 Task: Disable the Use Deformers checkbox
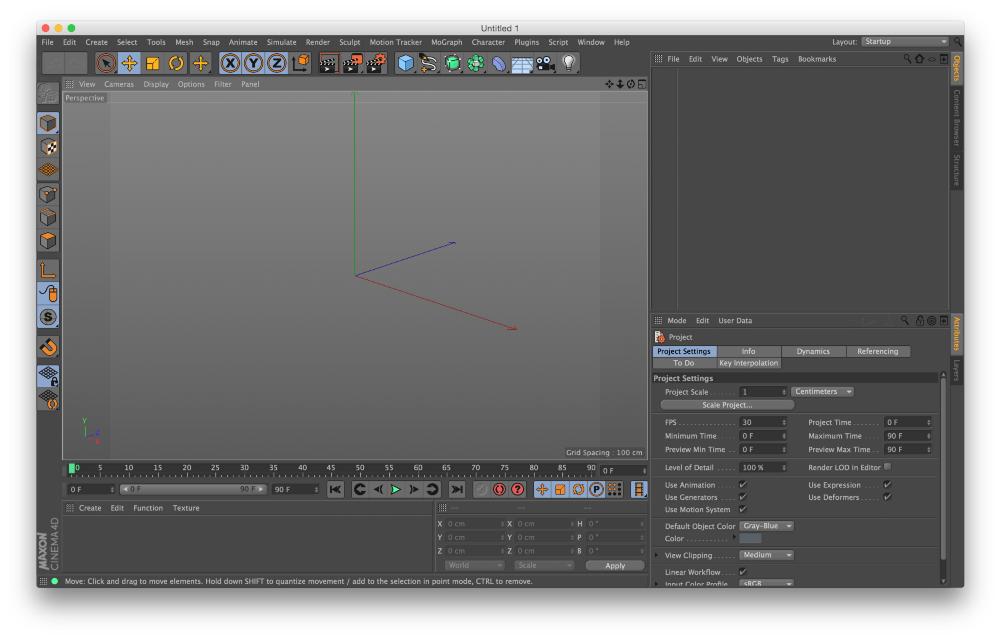pos(887,497)
